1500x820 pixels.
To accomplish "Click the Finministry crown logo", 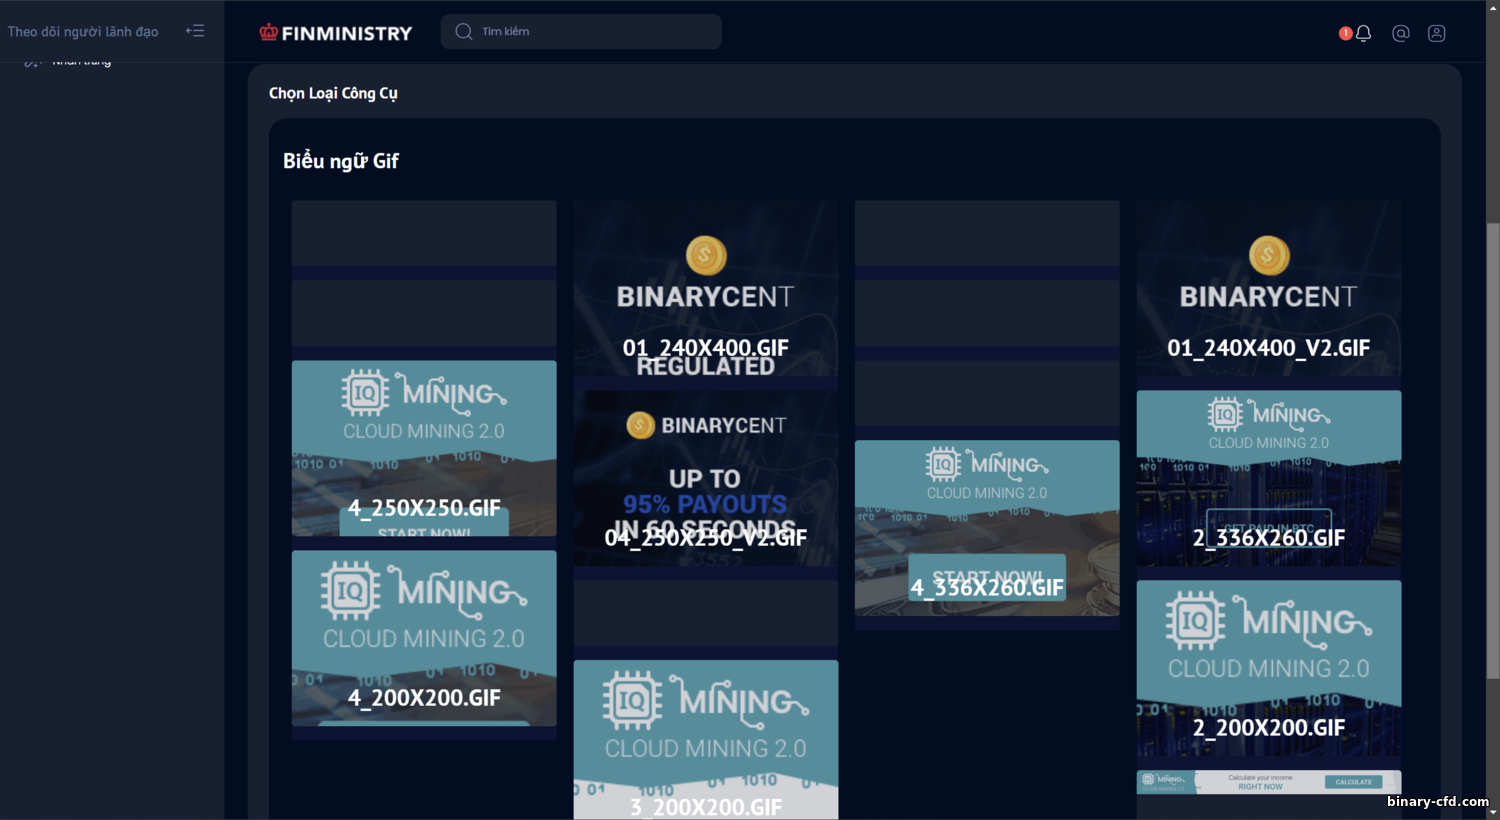I will point(335,33).
